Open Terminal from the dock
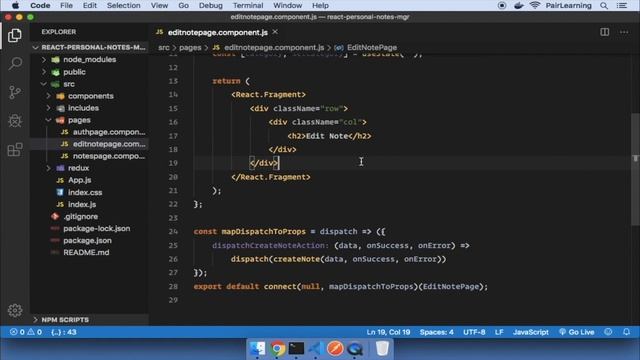Image resolution: width=640 pixels, height=360 pixels. pos(296,349)
